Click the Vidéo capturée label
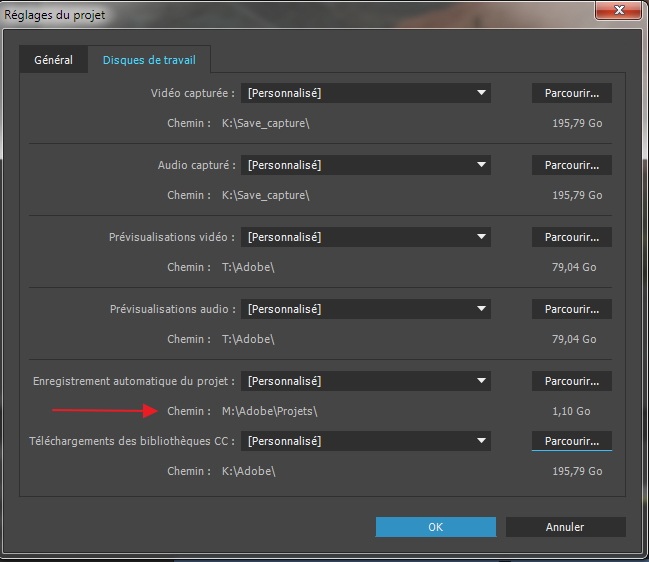Image resolution: width=649 pixels, height=562 pixels. click(x=192, y=93)
